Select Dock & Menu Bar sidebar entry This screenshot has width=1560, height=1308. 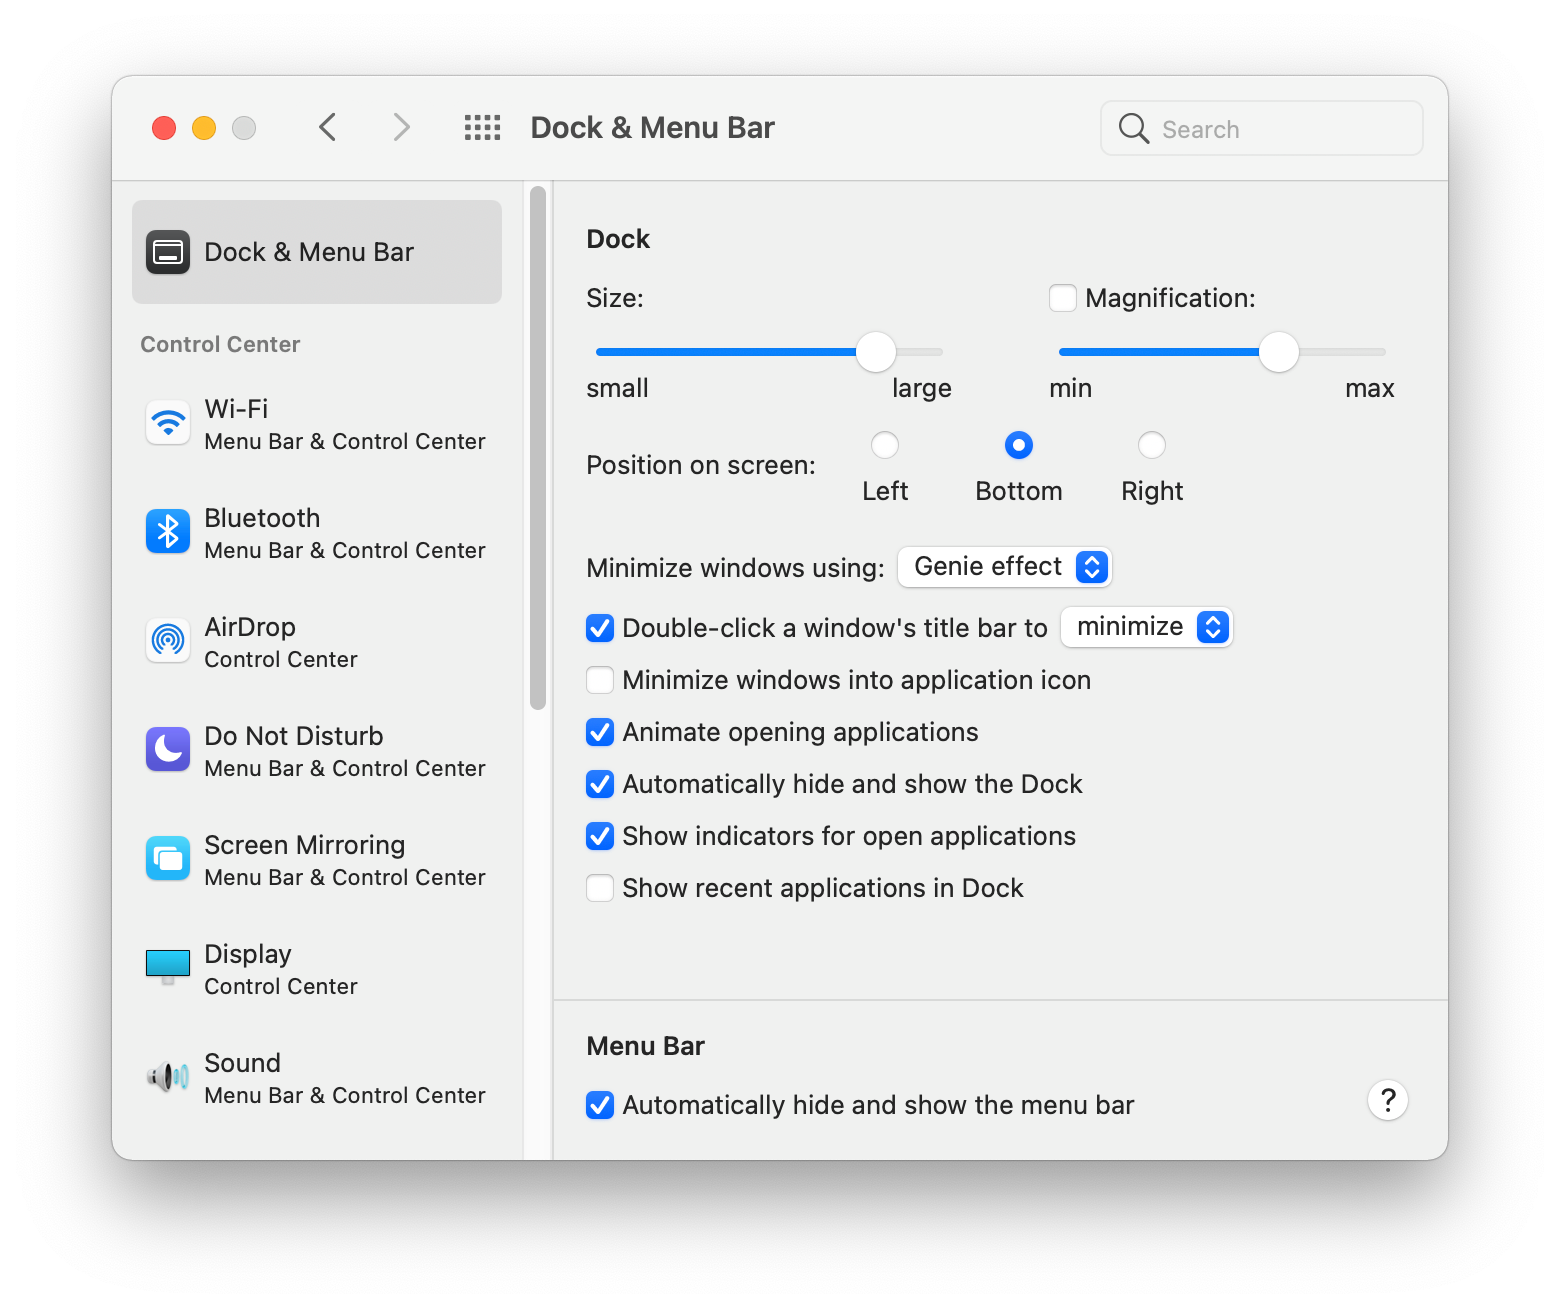[317, 252]
